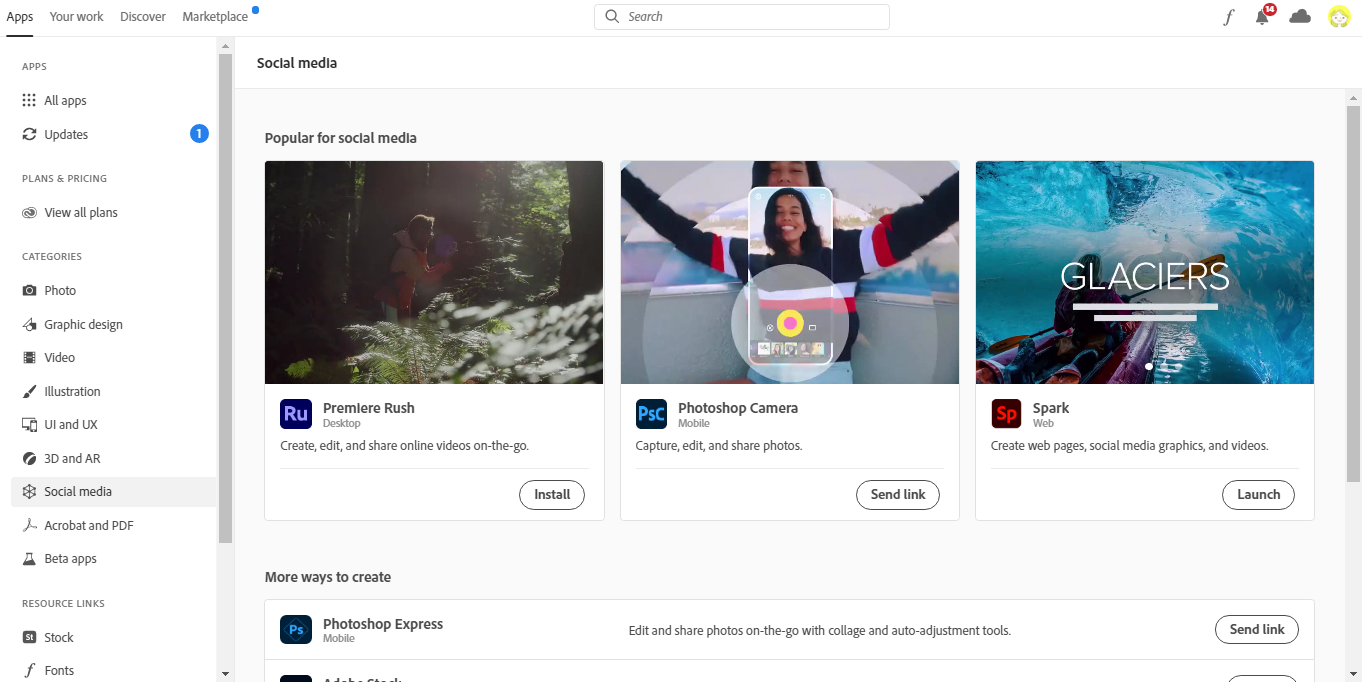Click the Premiere Rush app icon
1362x682 pixels.
[x=296, y=414]
